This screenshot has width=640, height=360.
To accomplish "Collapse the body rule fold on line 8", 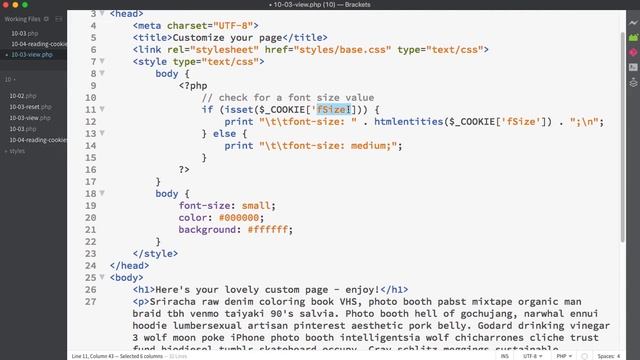I will click(x=102, y=73).
